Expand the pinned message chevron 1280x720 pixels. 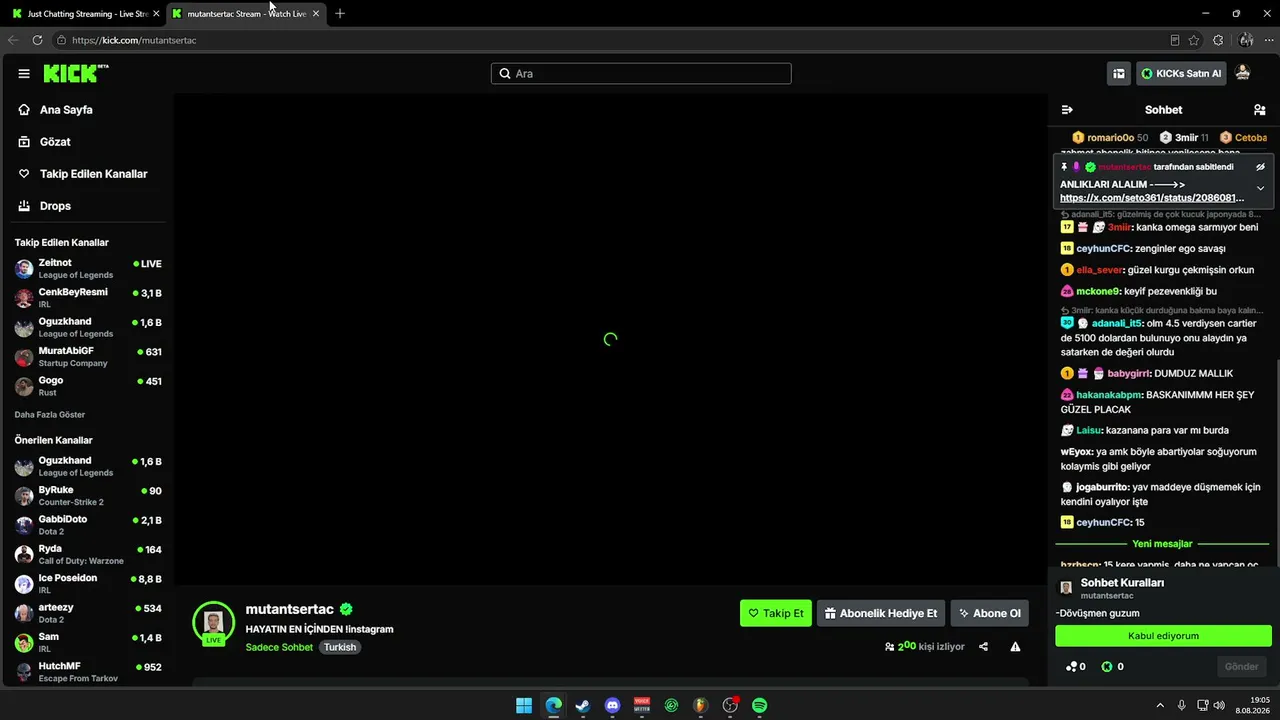click(x=1260, y=188)
